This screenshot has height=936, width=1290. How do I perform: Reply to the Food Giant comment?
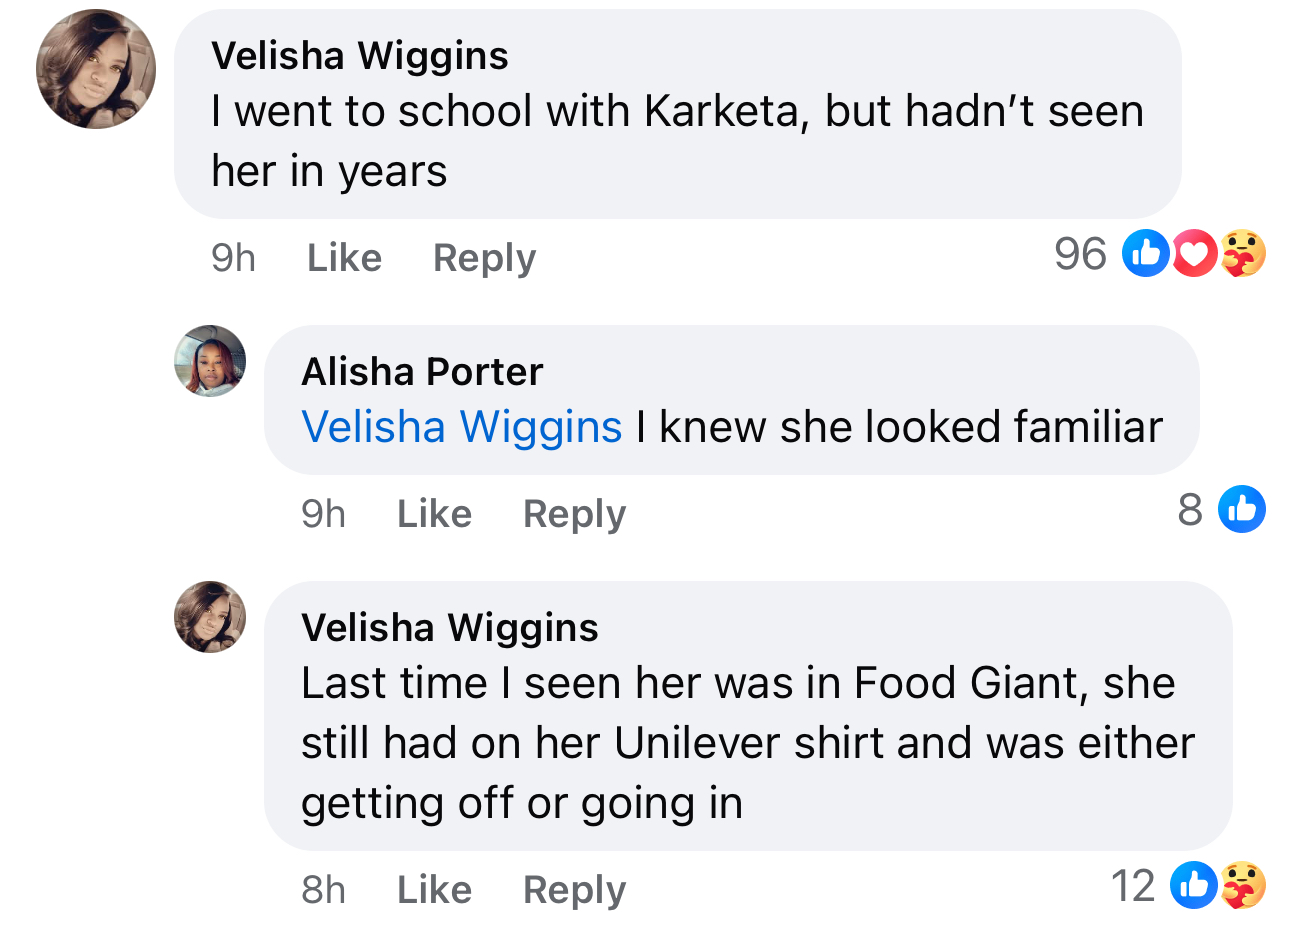574,890
